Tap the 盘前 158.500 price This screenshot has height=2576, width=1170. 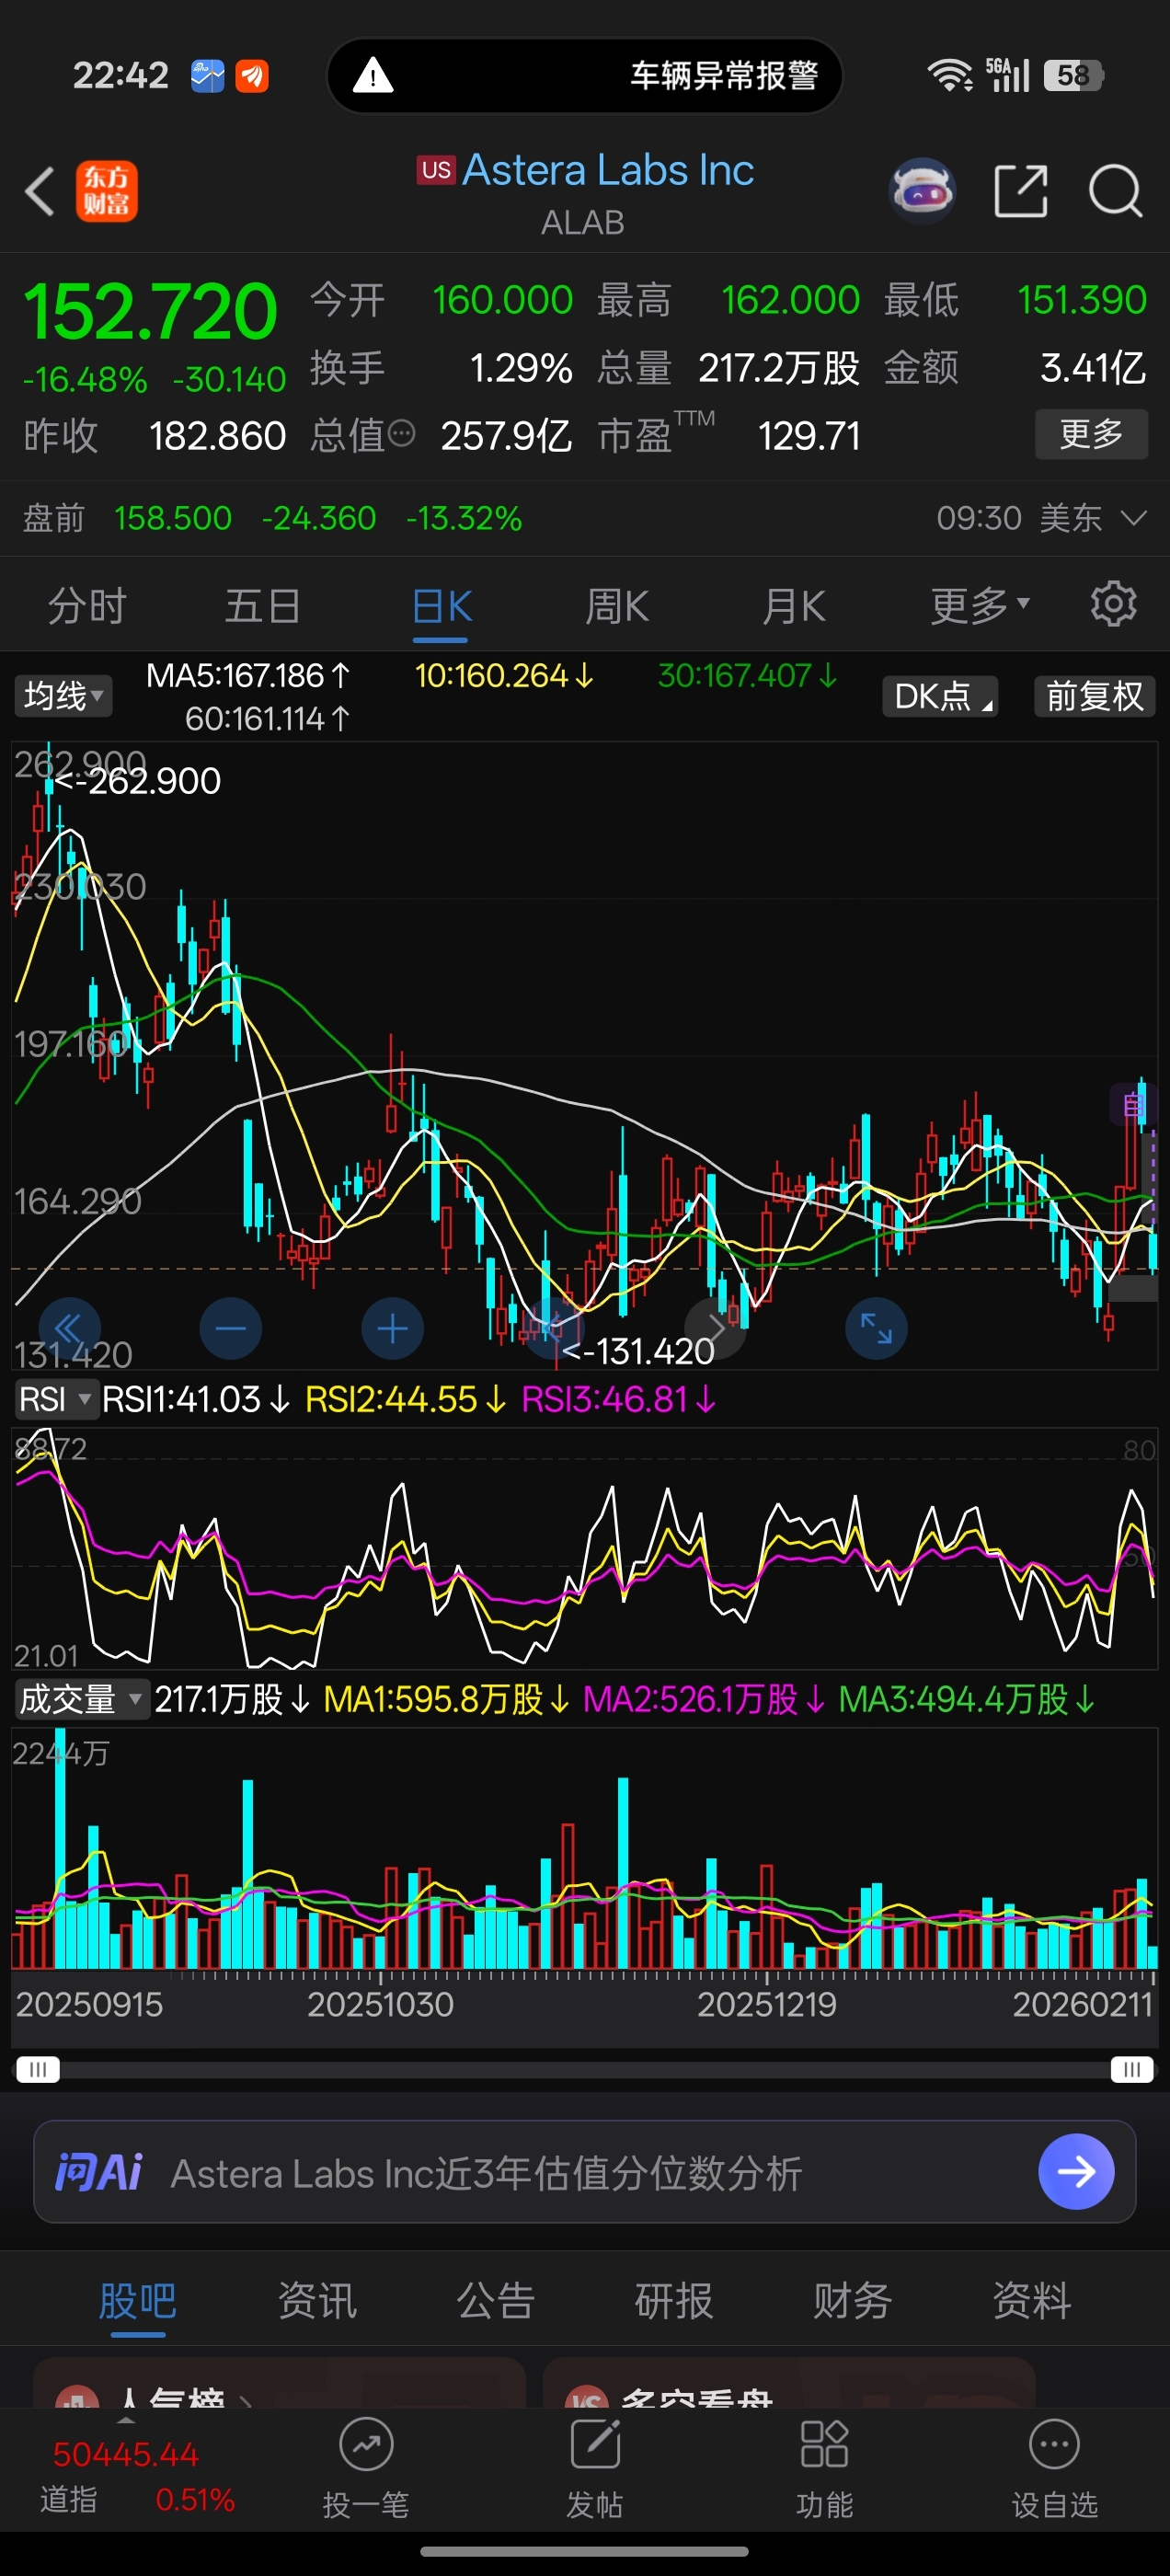[x=172, y=518]
